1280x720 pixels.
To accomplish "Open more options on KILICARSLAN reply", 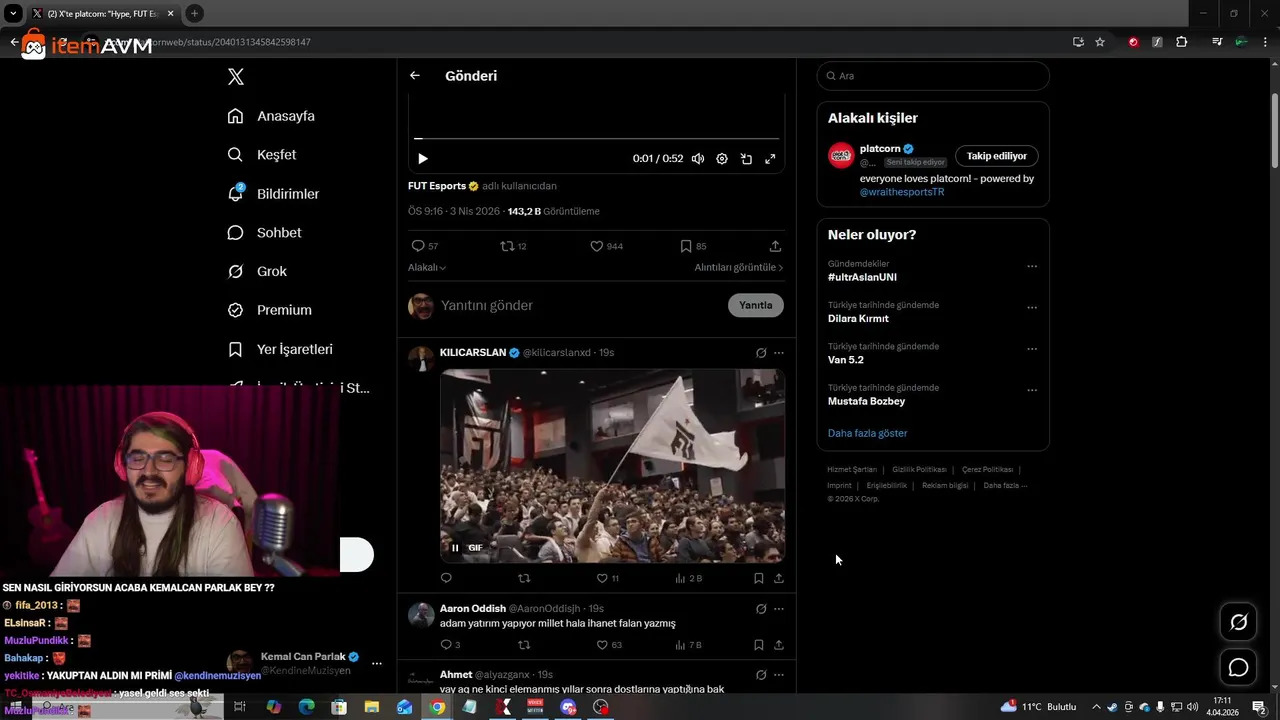I will 779,353.
